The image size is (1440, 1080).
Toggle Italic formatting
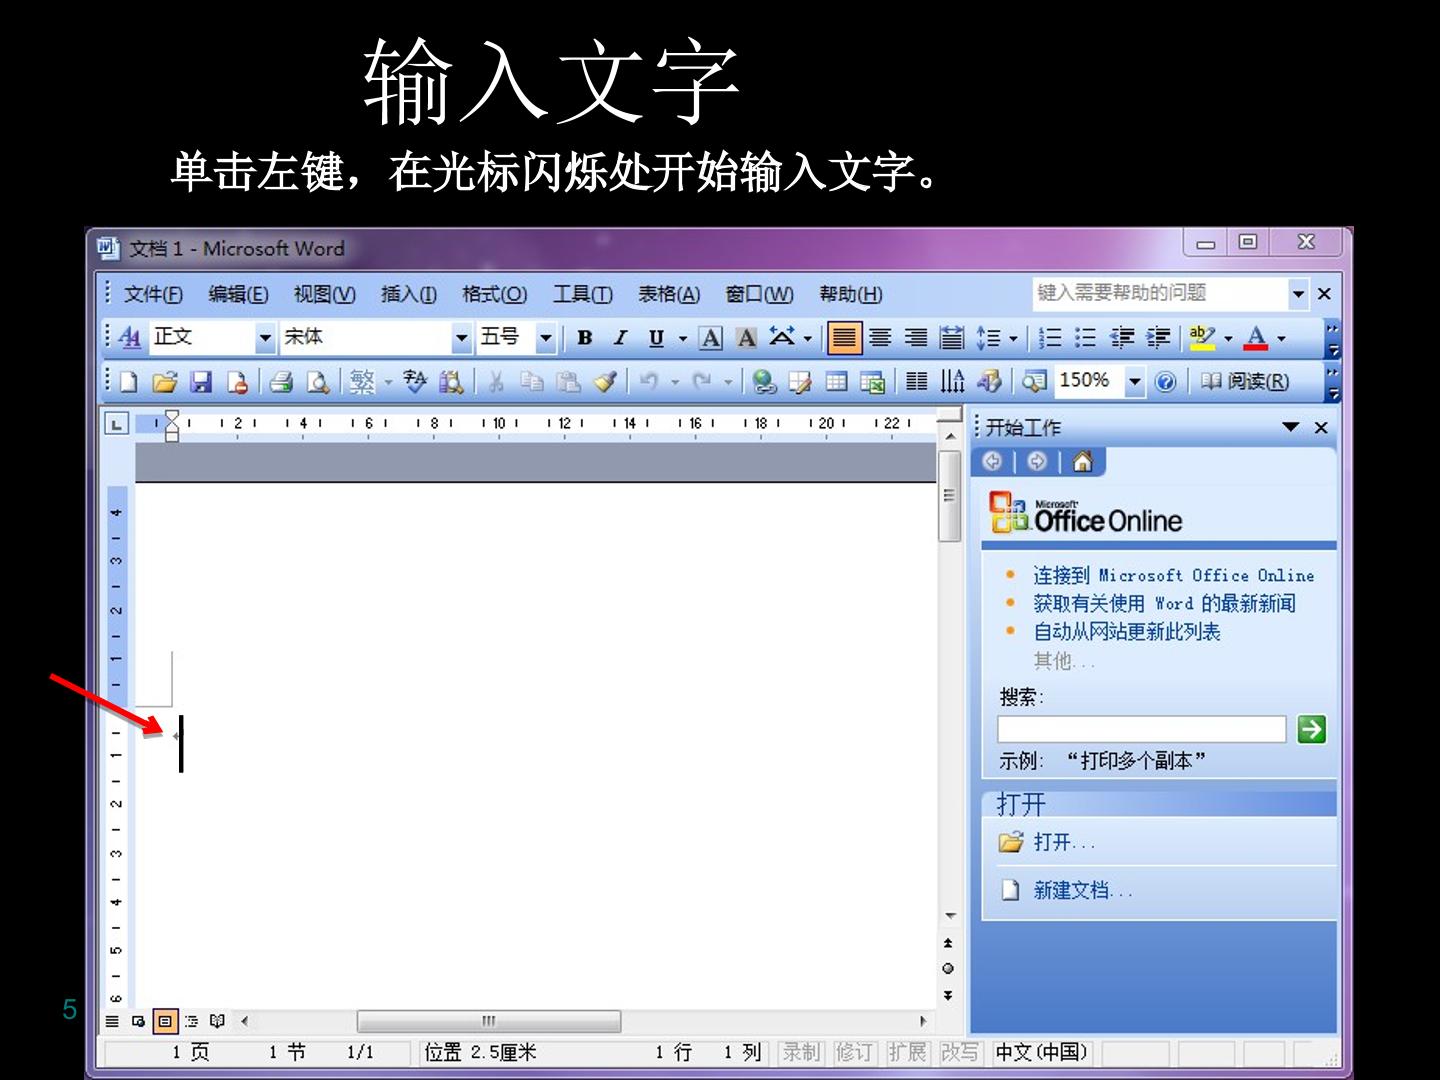coord(620,338)
